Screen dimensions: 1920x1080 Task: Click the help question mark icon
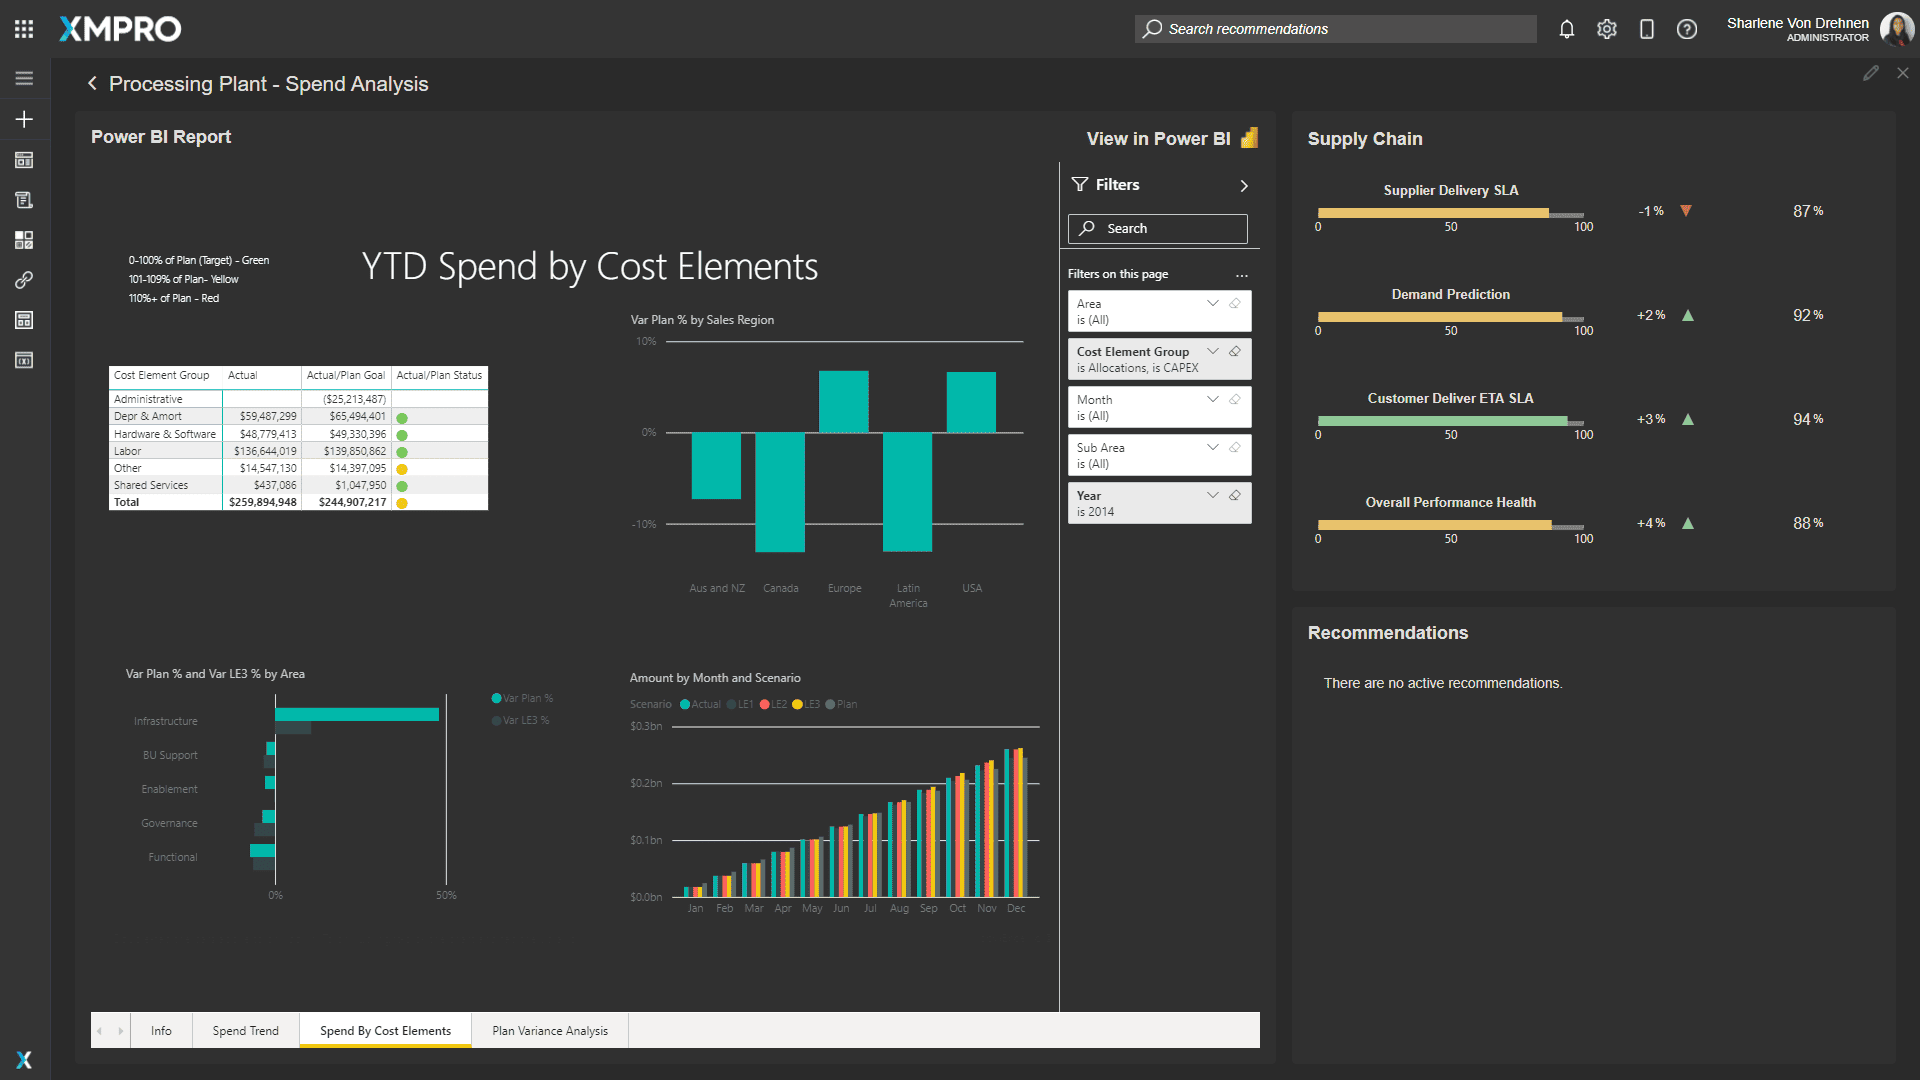click(x=1687, y=29)
